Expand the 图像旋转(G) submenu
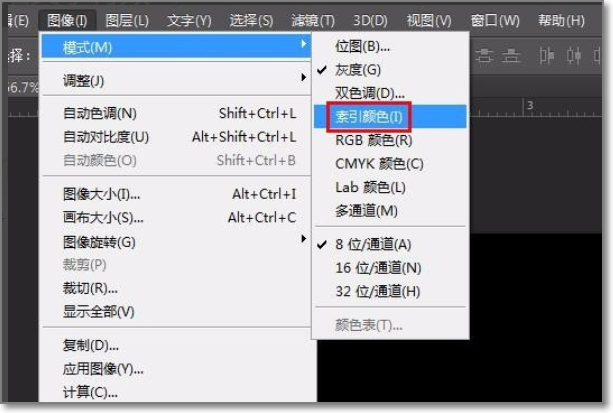 coord(176,242)
